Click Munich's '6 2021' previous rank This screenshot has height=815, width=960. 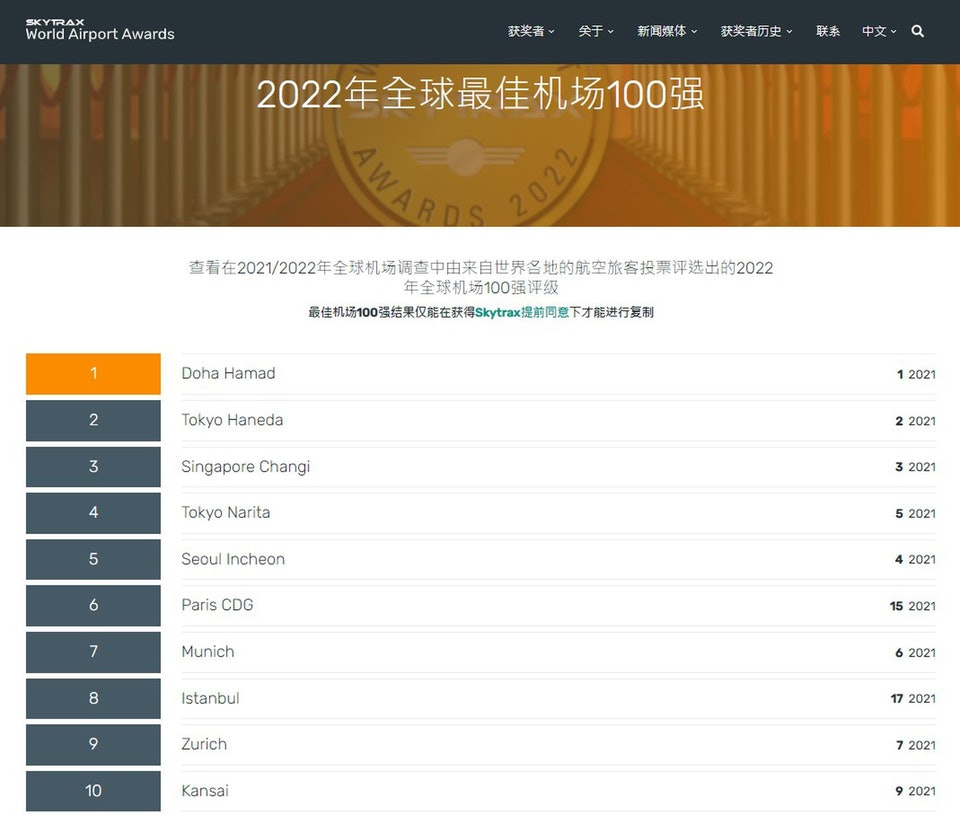(915, 653)
